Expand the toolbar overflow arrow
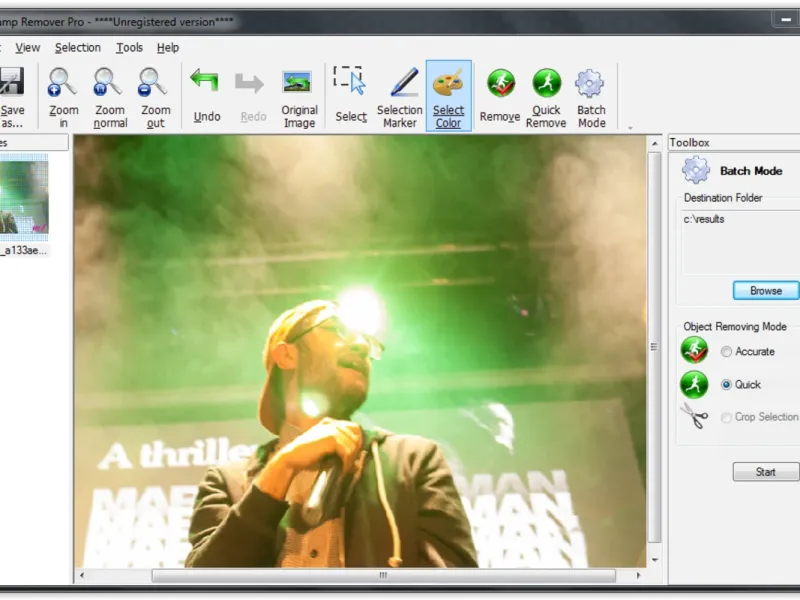Screen dimensions: 800x600 [x=630, y=128]
